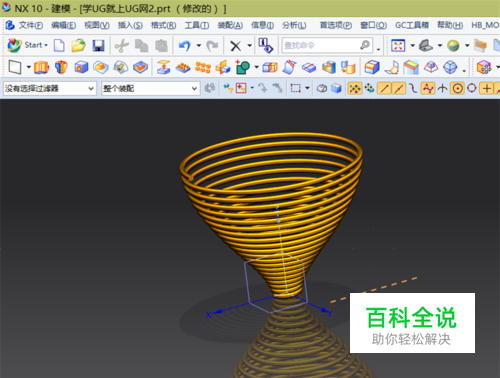The height and width of the screenshot is (378, 500).
Task: Undo the last action with the blue arrow
Action: [x=184, y=45]
